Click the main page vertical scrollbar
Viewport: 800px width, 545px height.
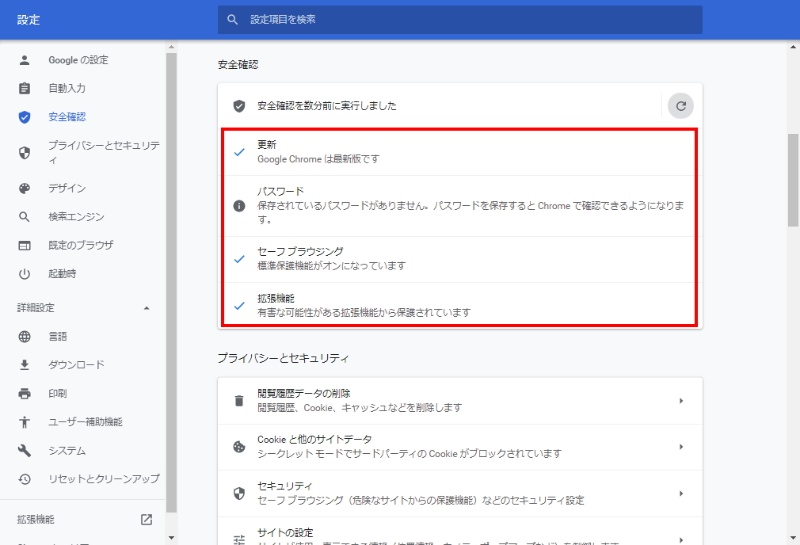(x=793, y=180)
